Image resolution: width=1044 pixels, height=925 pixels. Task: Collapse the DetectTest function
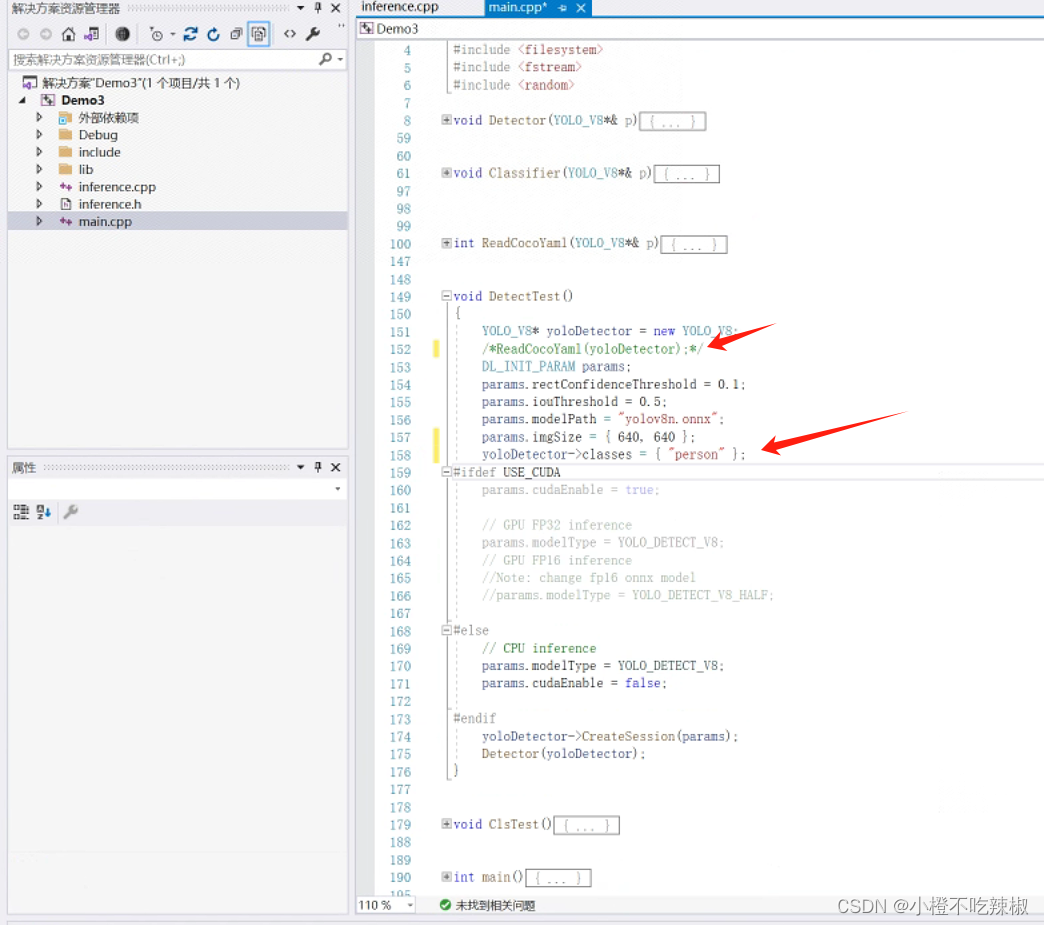(x=446, y=296)
